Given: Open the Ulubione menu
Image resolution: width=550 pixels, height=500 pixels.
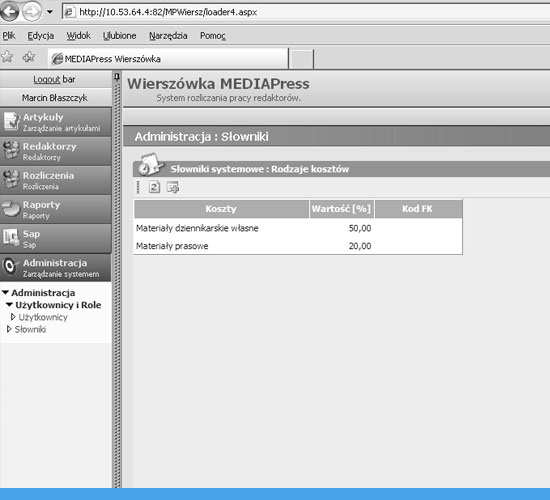Looking at the screenshot, I should click(x=119, y=35).
